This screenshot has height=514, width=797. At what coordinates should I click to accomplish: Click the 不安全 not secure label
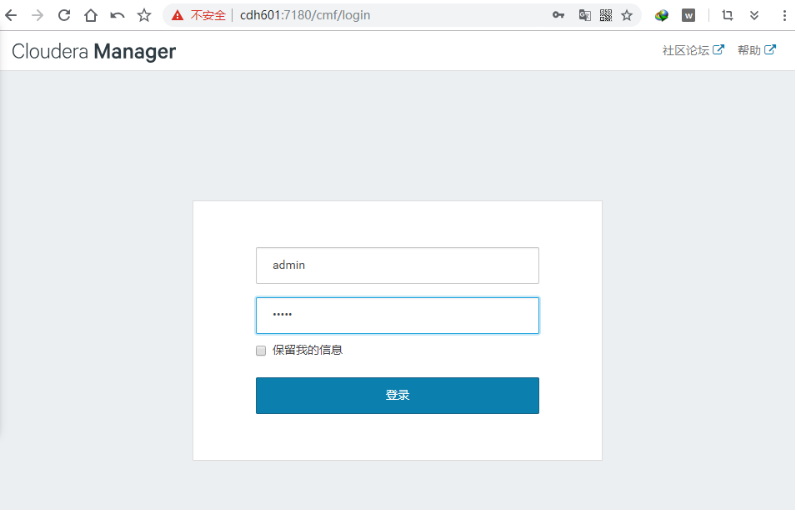click(x=208, y=15)
